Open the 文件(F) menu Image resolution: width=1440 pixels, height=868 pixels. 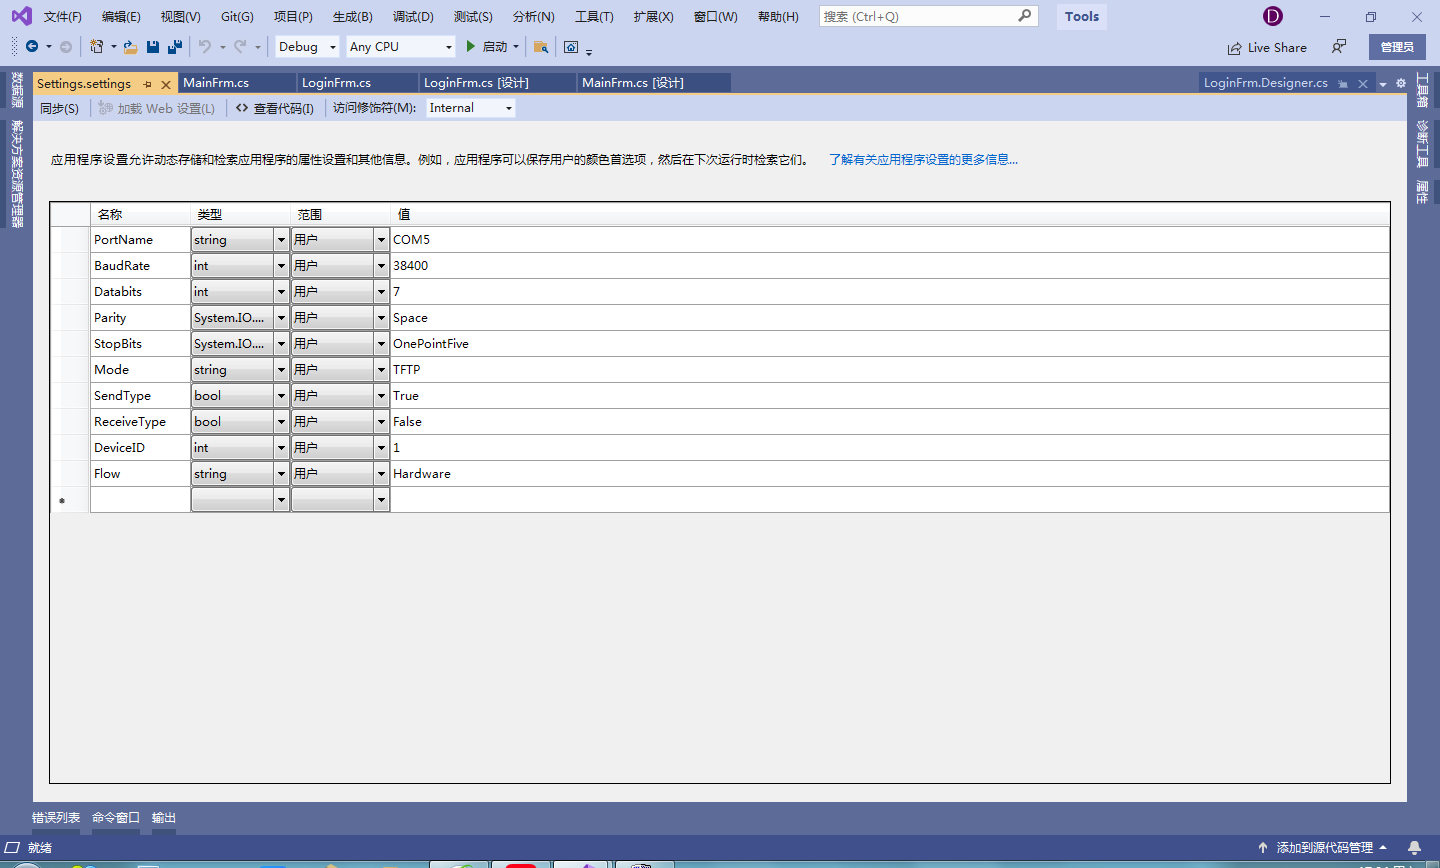[63, 16]
